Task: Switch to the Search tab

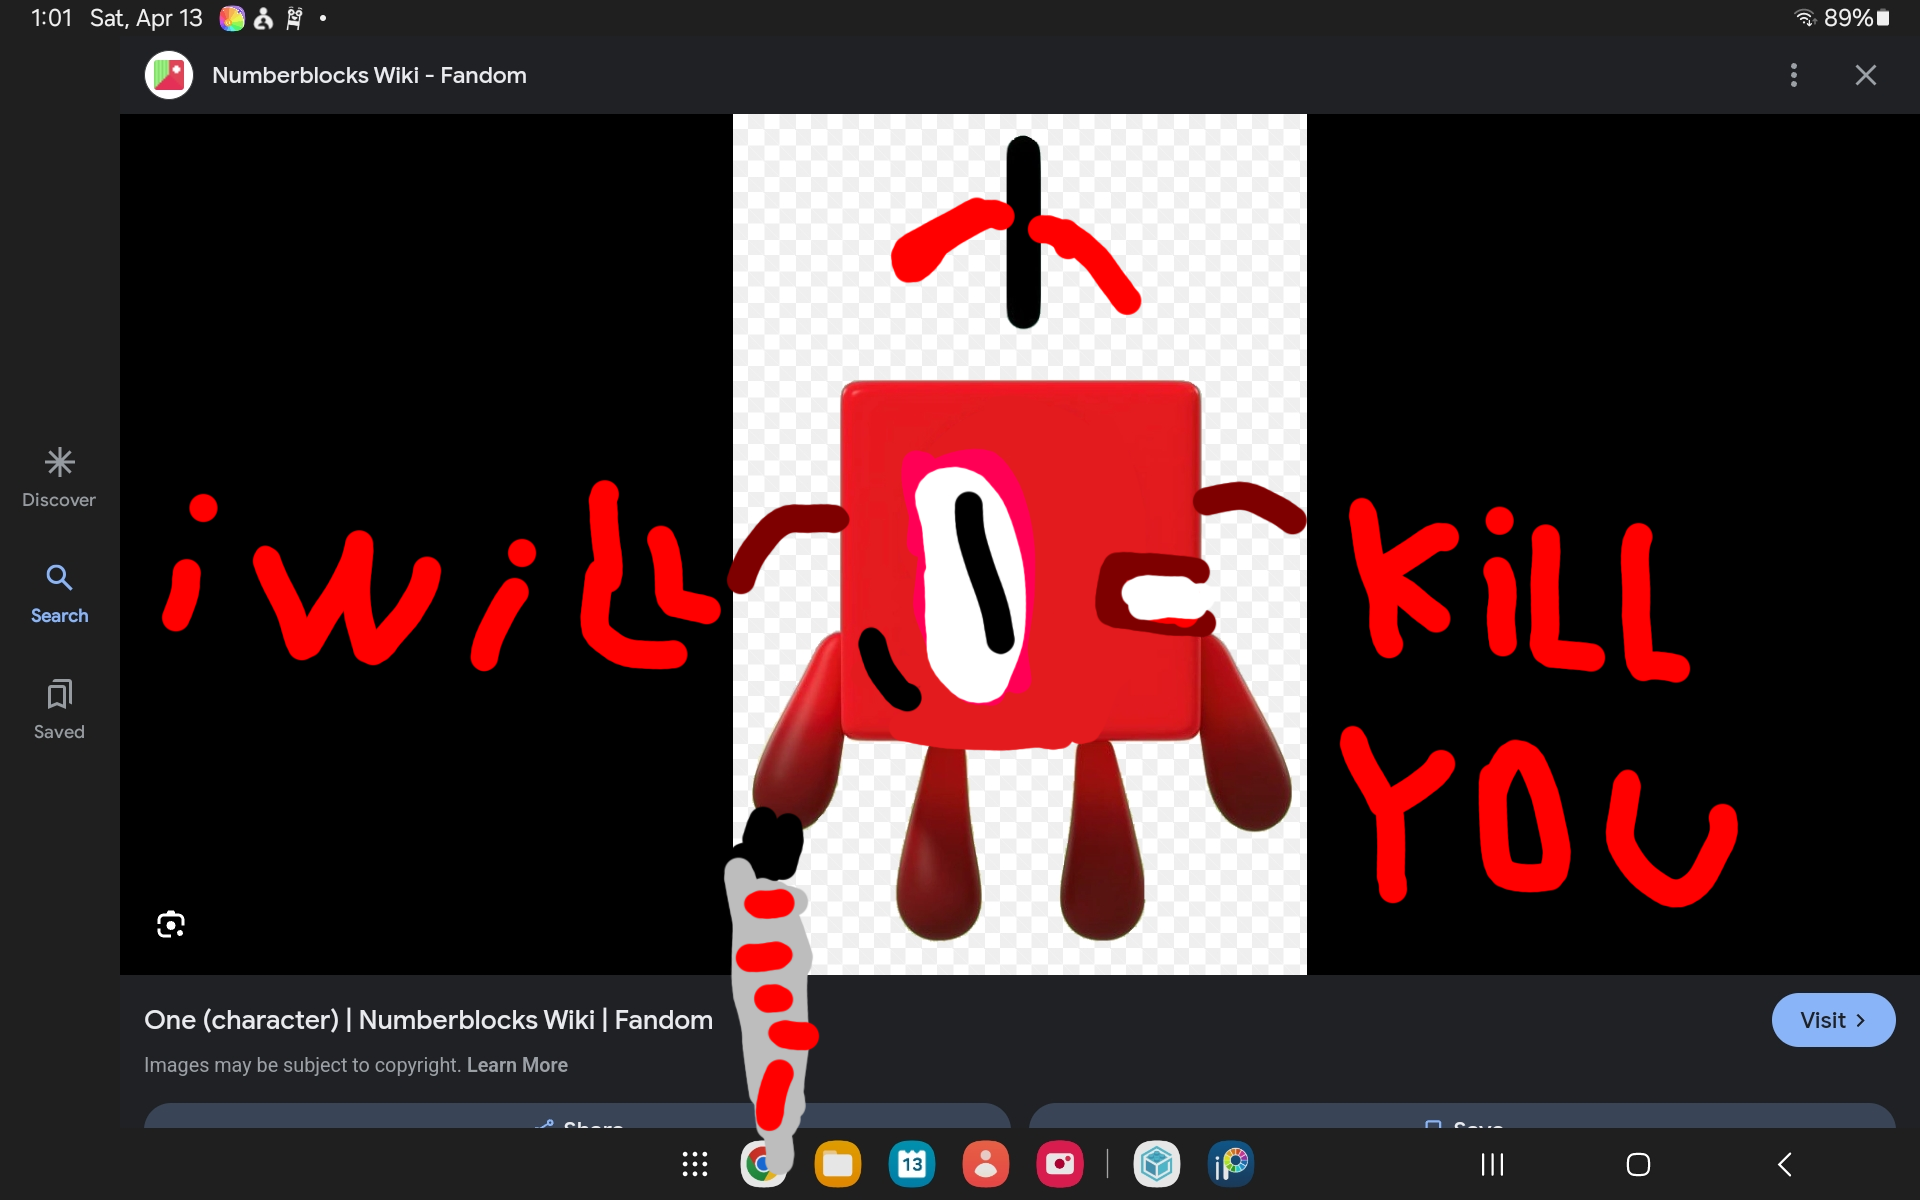Action: pos(59,593)
